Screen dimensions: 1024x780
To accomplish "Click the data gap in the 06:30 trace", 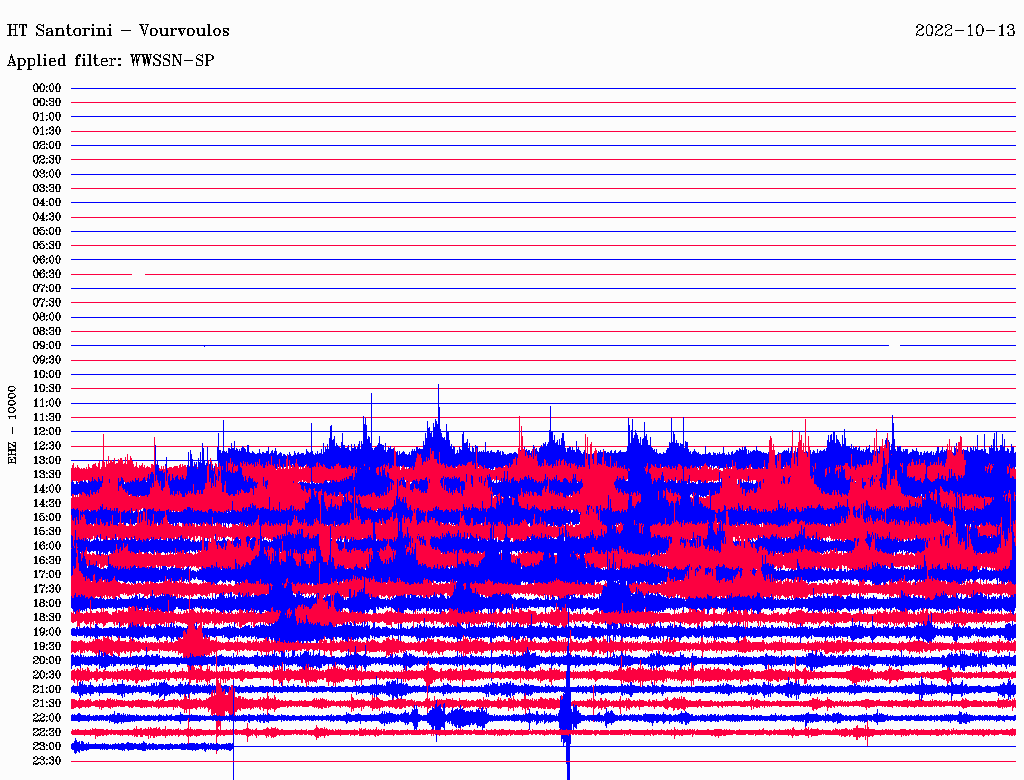I will [x=138, y=274].
